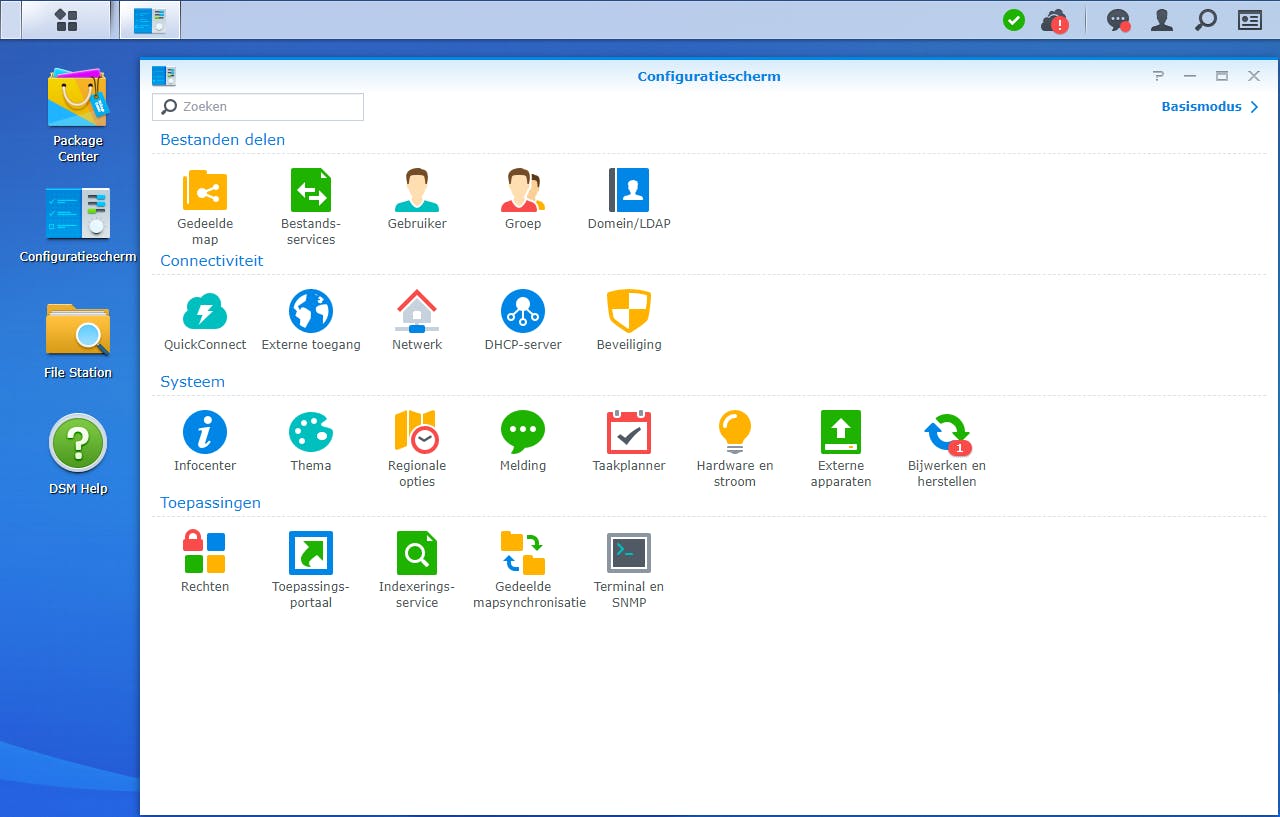The width and height of the screenshot is (1280, 817).
Task: Open Taakplanner
Action: pos(629,432)
